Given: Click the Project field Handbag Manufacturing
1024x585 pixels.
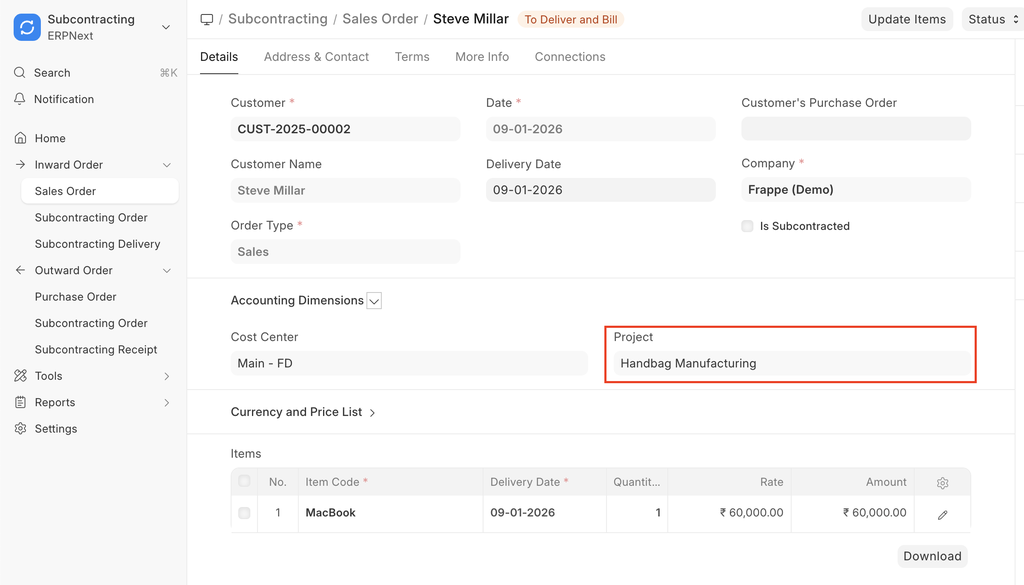Looking at the screenshot, I should coord(790,364).
